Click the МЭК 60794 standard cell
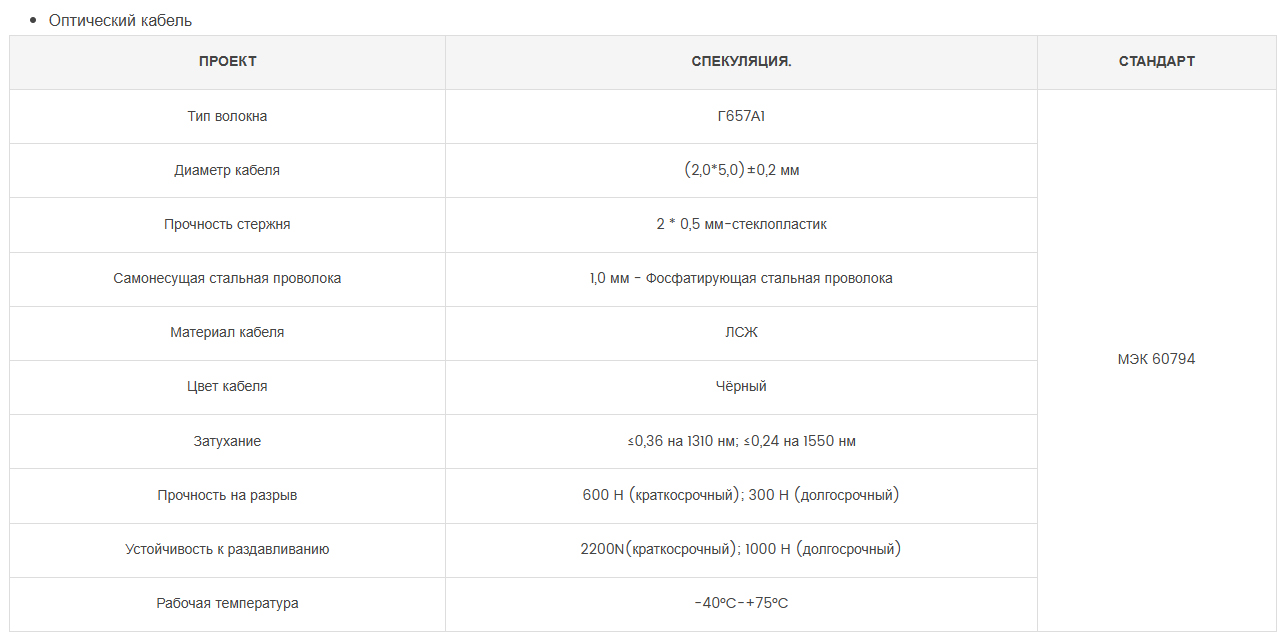The image size is (1282, 637). point(1156,359)
